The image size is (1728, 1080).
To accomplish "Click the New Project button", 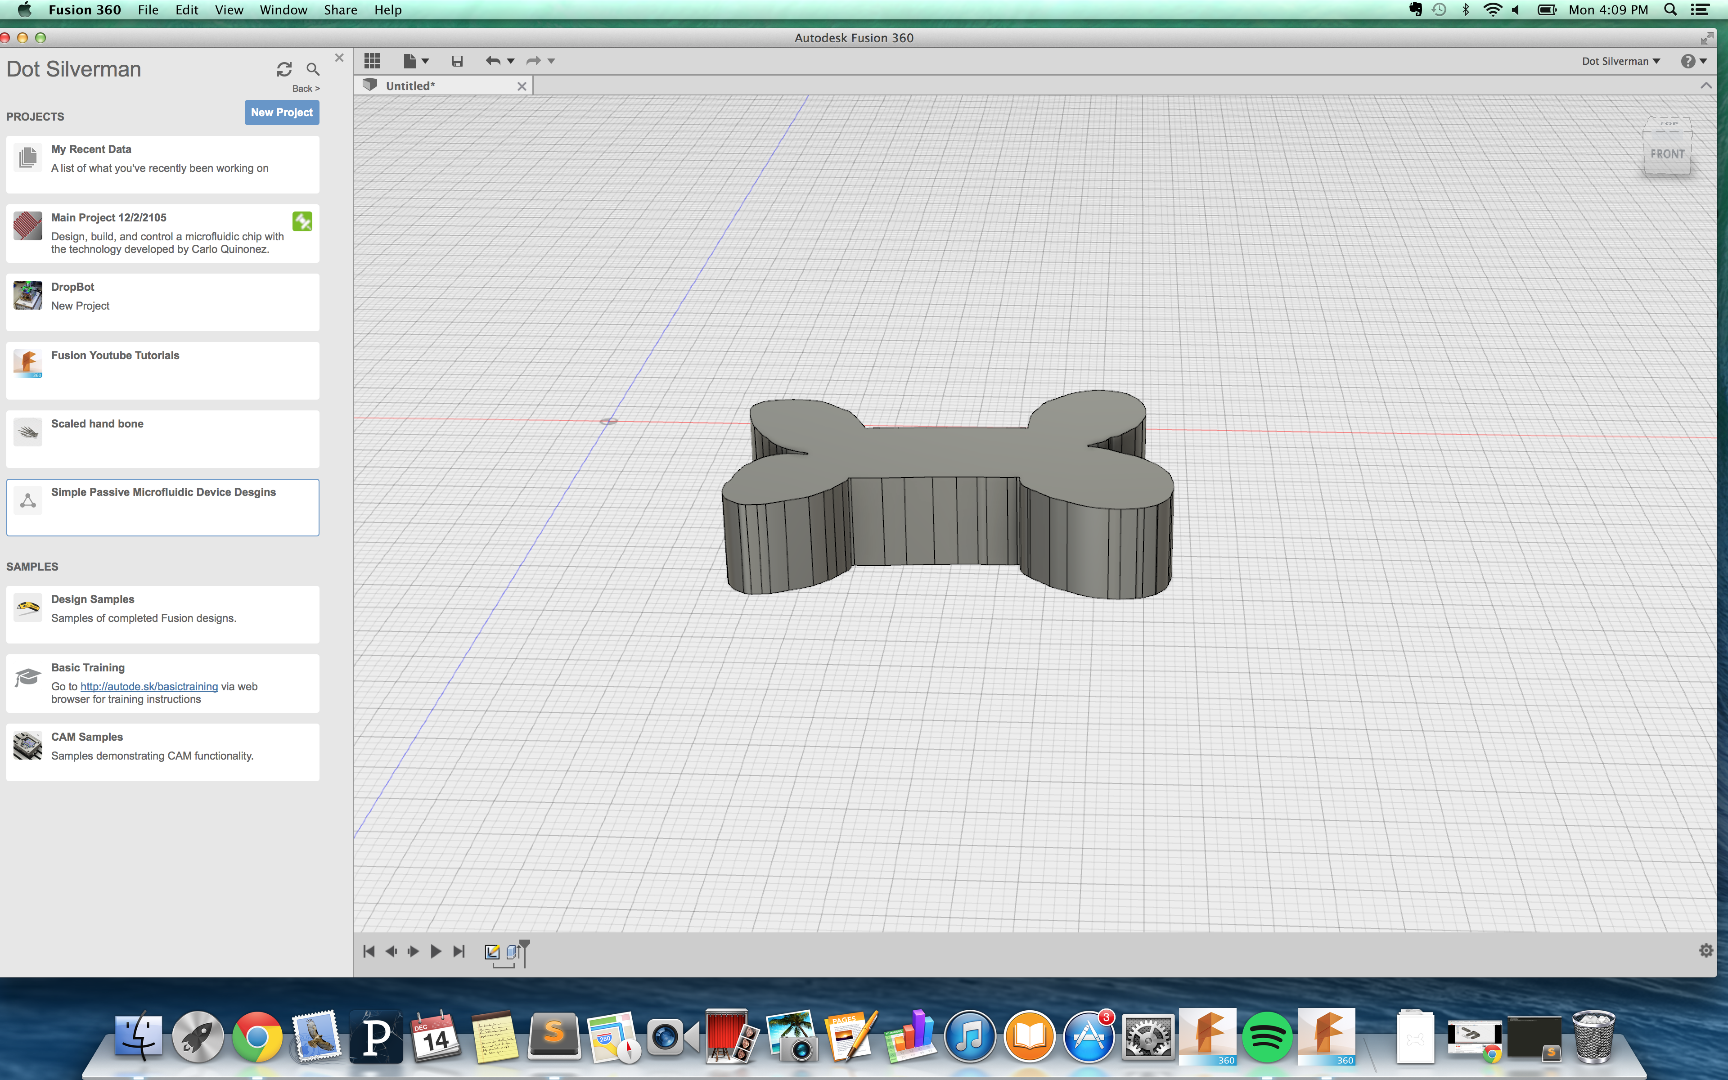I will [282, 113].
